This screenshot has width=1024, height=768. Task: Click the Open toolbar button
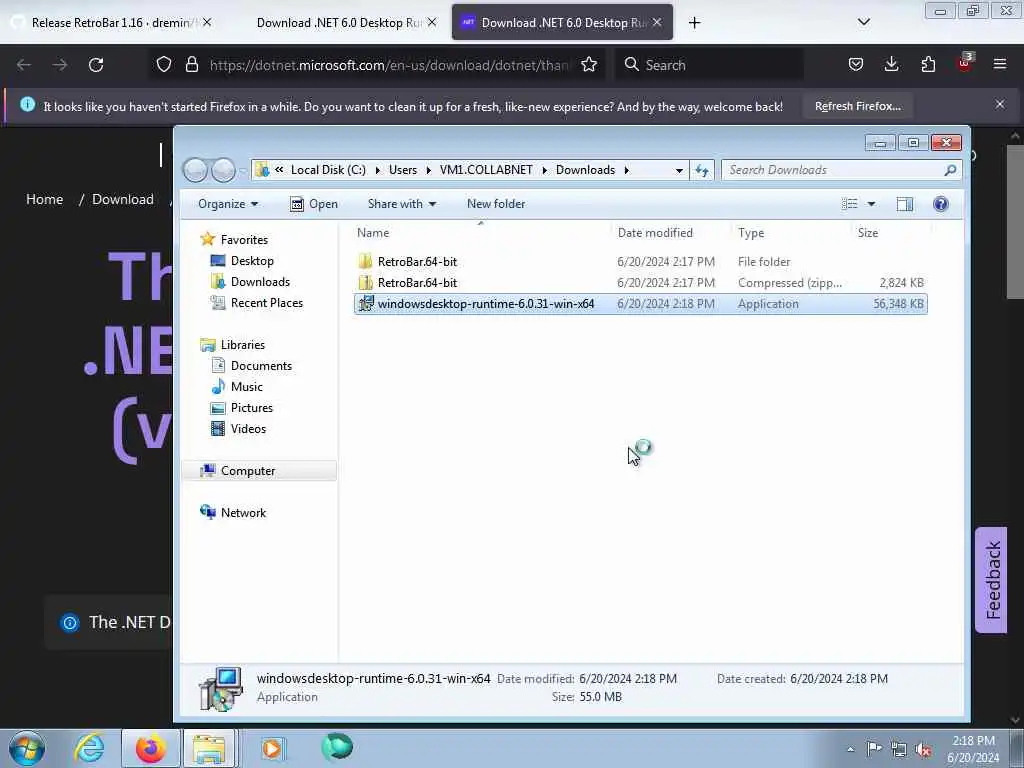313,204
